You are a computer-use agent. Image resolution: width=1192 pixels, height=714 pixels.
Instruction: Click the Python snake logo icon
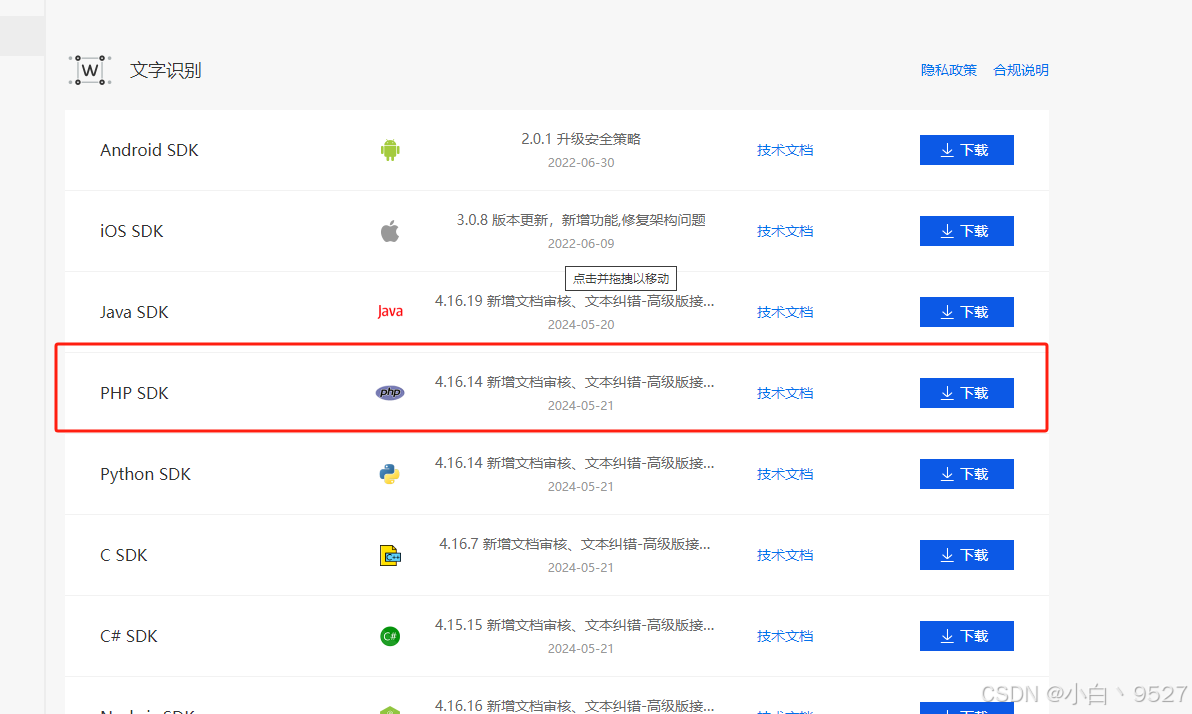tap(390, 474)
